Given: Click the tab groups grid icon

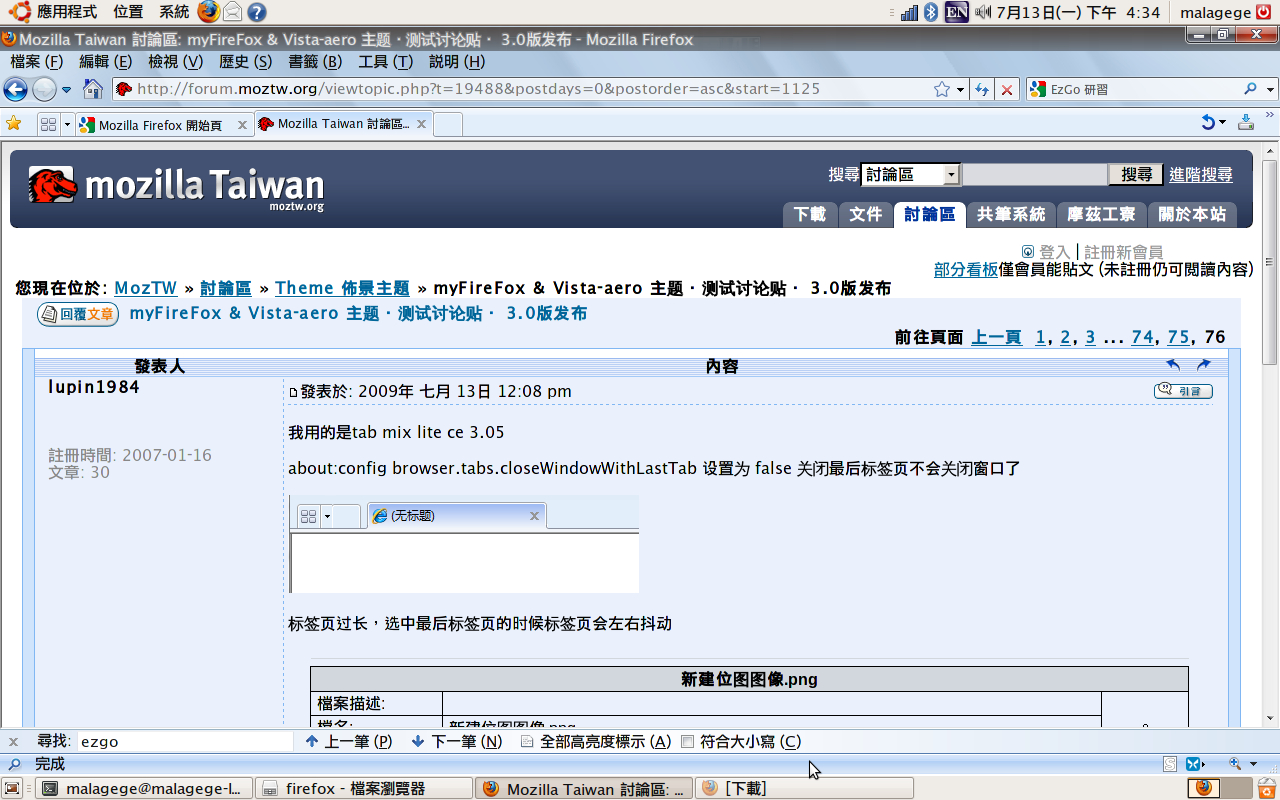Looking at the screenshot, I should [48, 124].
